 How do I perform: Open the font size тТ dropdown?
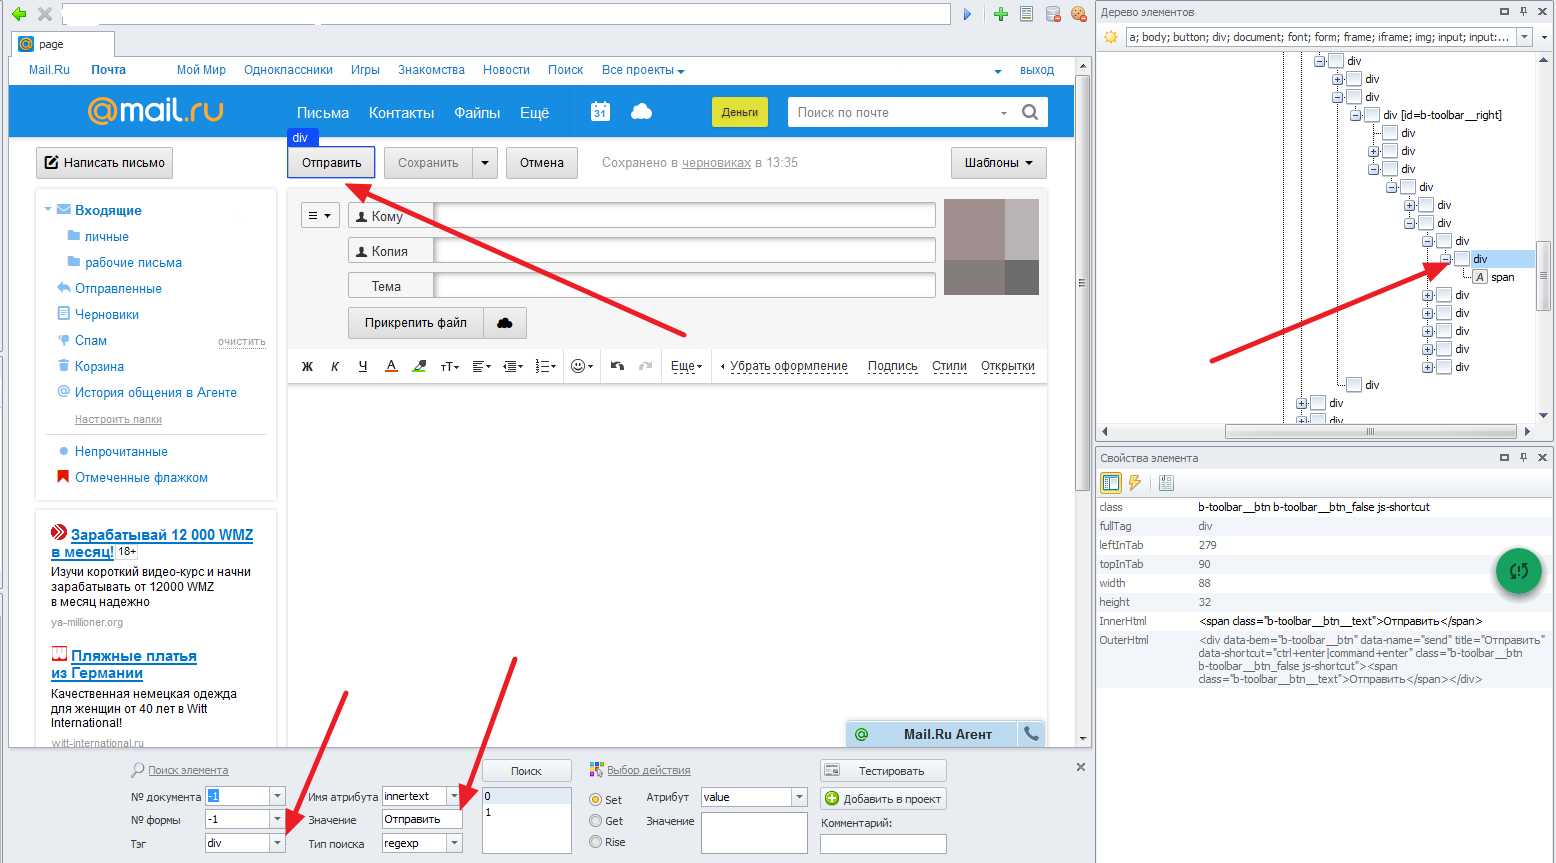tap(450, 366)
